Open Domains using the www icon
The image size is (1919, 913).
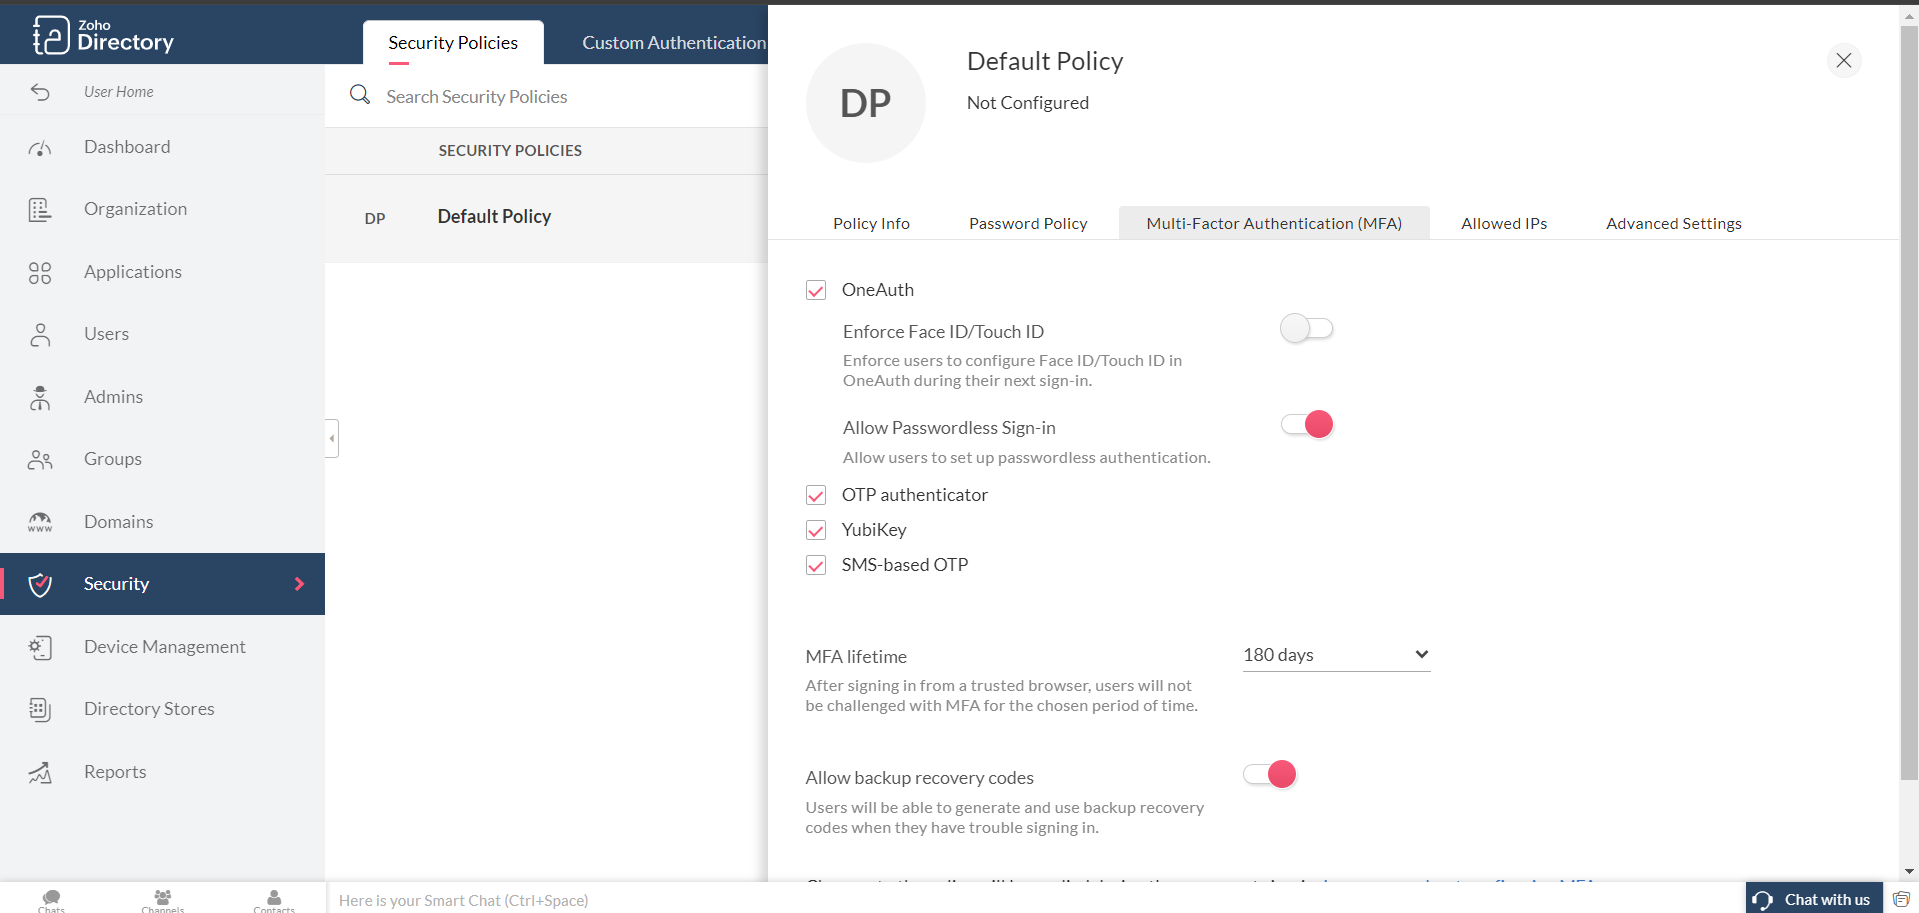[x=40, y=522]
